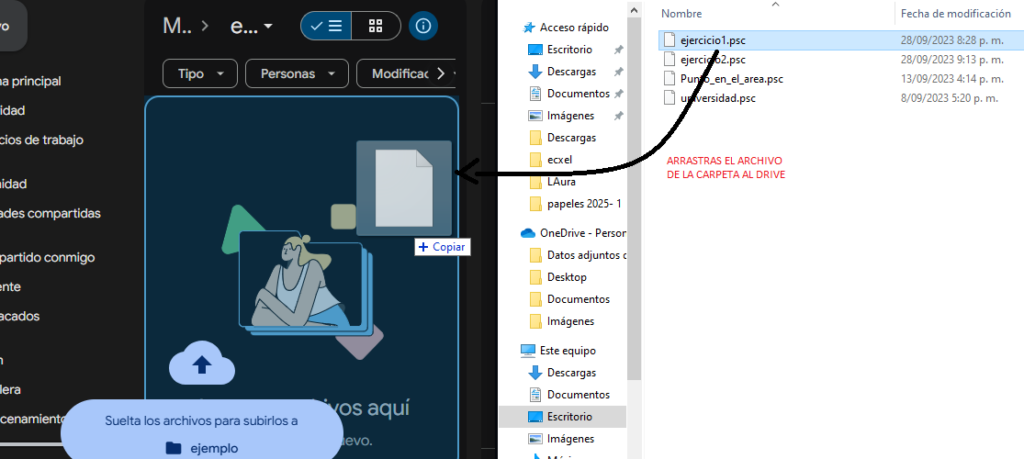The image size is (1024, 459).
Task: Open the Tipo filter dropdown
Action: pos(199,74)
